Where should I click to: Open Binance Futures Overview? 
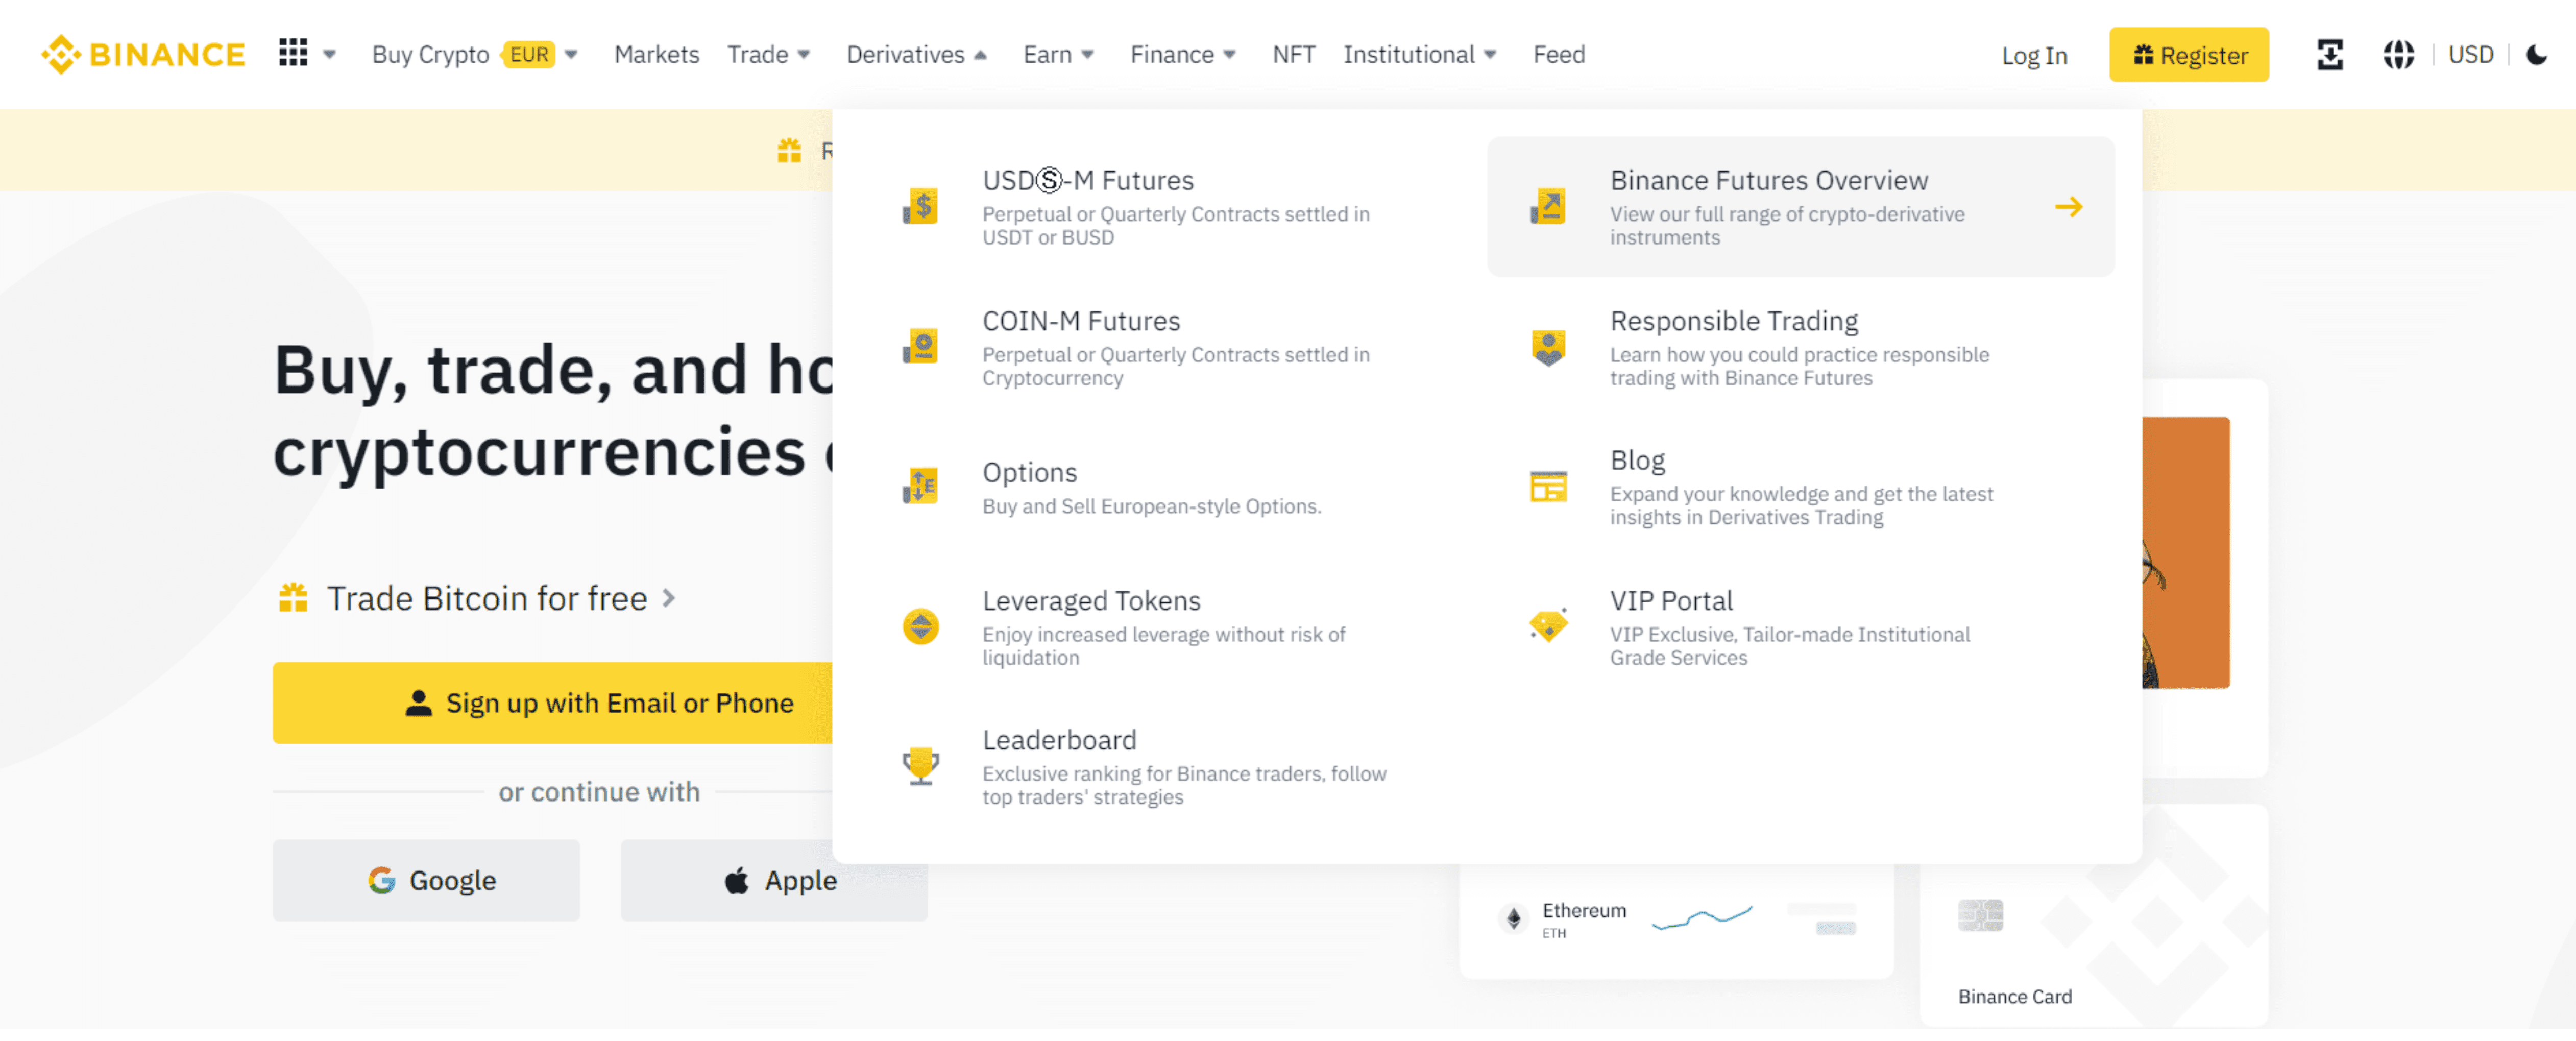pyautogui.click(x=1800, y=207)
